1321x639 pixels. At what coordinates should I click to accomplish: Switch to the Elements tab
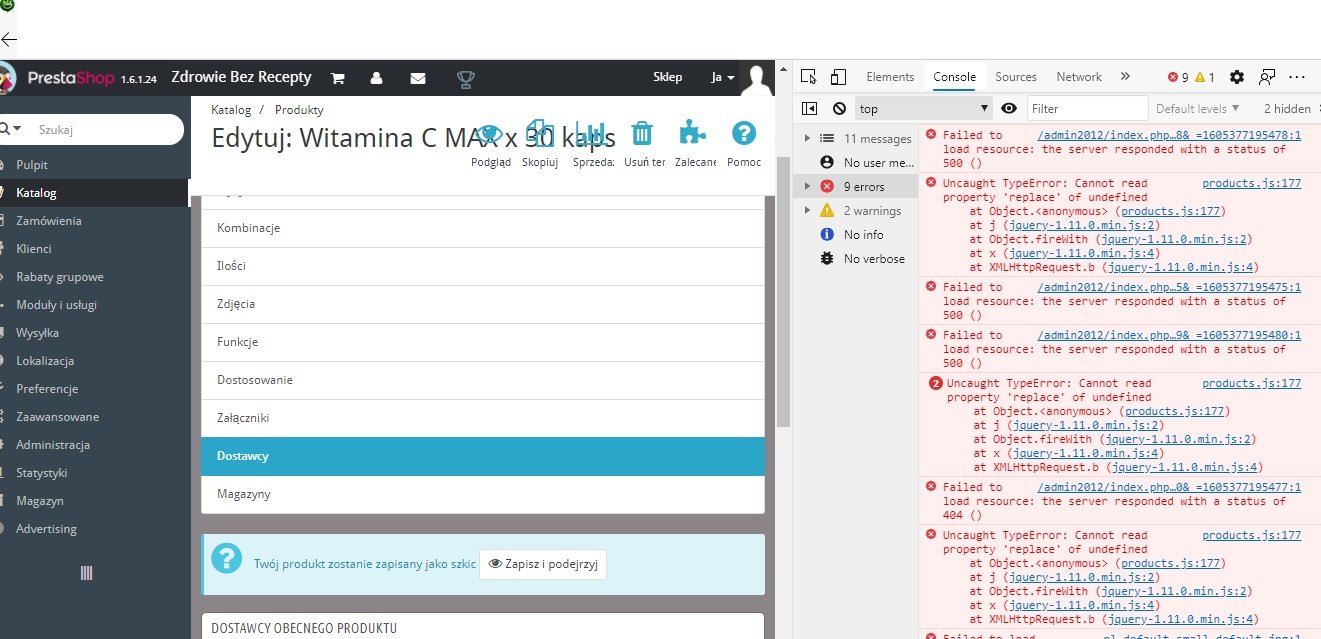(890, 77)
